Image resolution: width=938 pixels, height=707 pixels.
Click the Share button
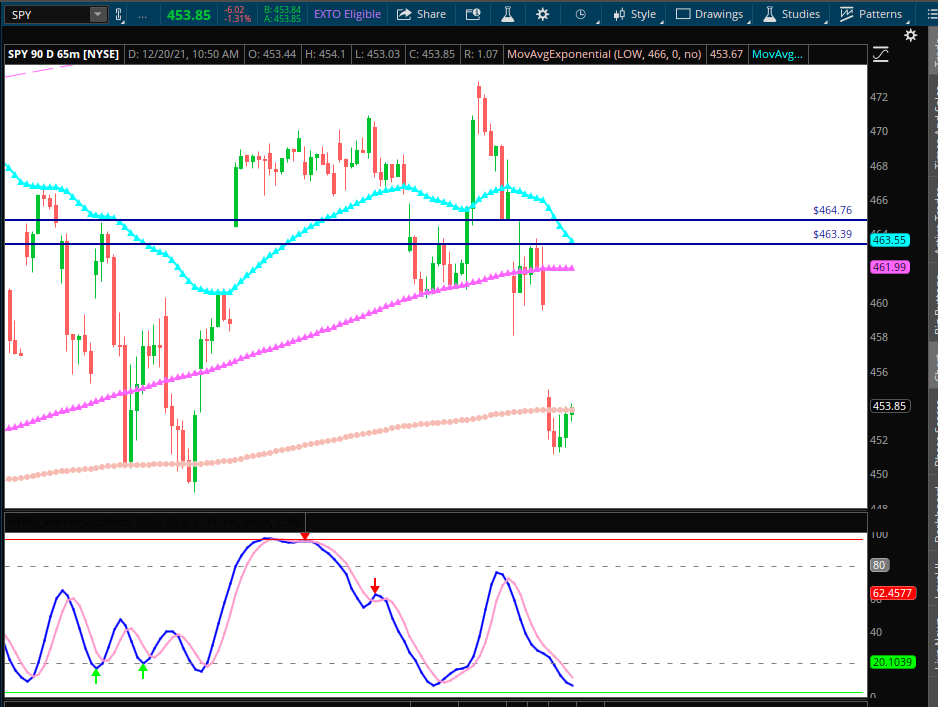point(420,14)
